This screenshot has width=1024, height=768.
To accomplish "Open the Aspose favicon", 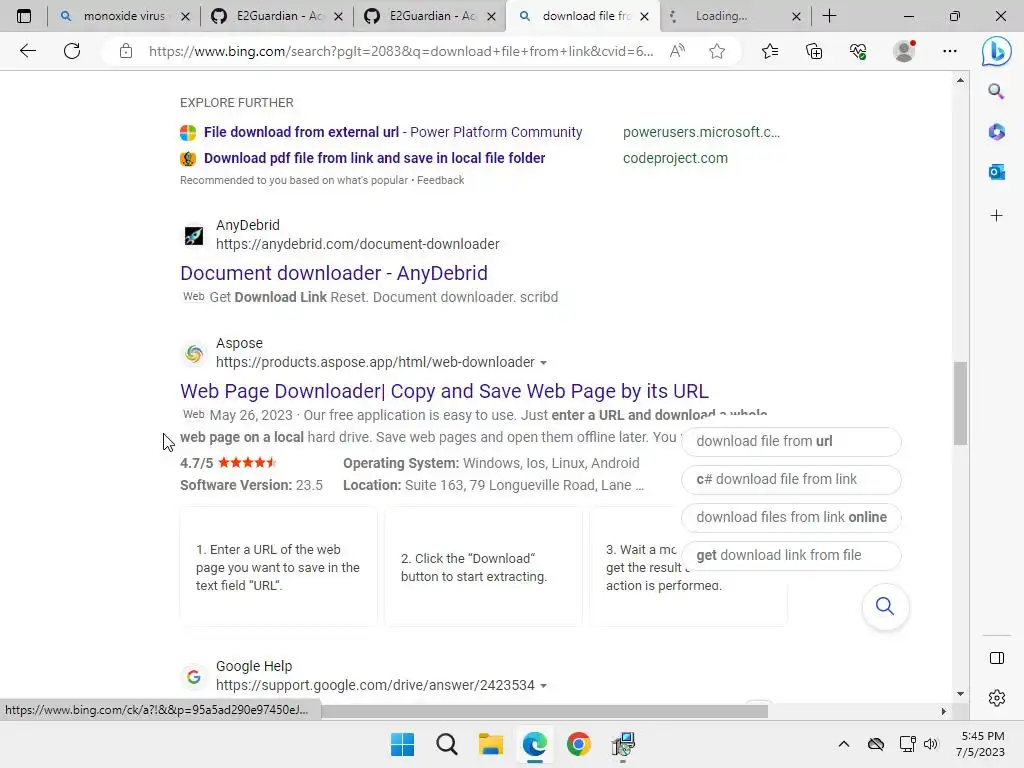I will click(194, 353).
